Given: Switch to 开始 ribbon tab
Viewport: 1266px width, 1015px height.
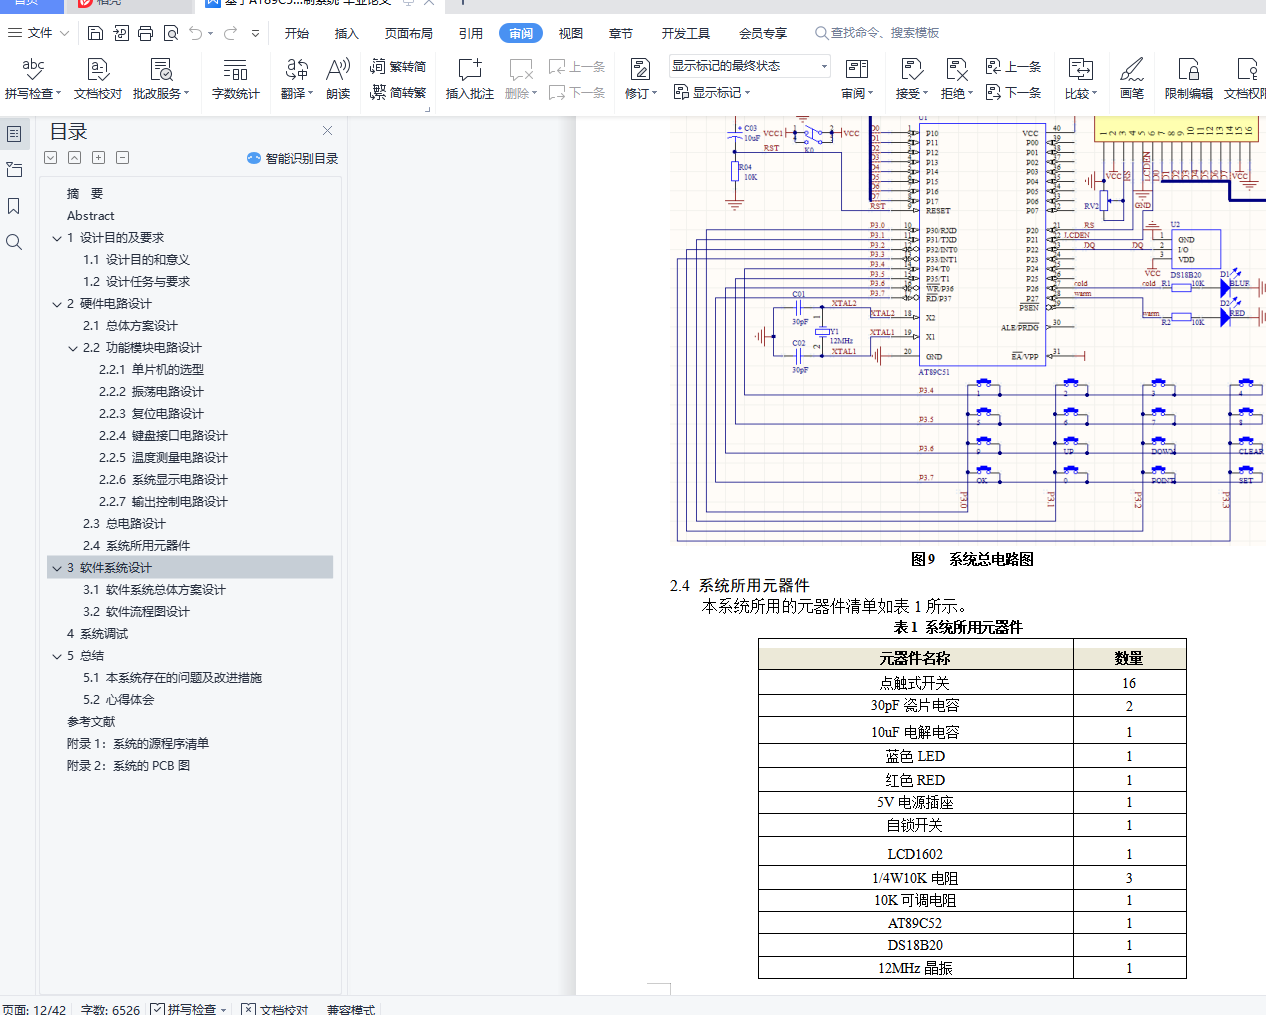Looking at the screenshot, I should (297, 33).
